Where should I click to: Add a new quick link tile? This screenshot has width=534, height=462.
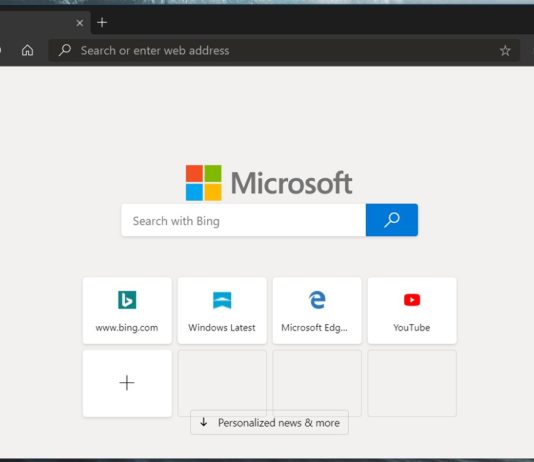[x=127, y=383]
